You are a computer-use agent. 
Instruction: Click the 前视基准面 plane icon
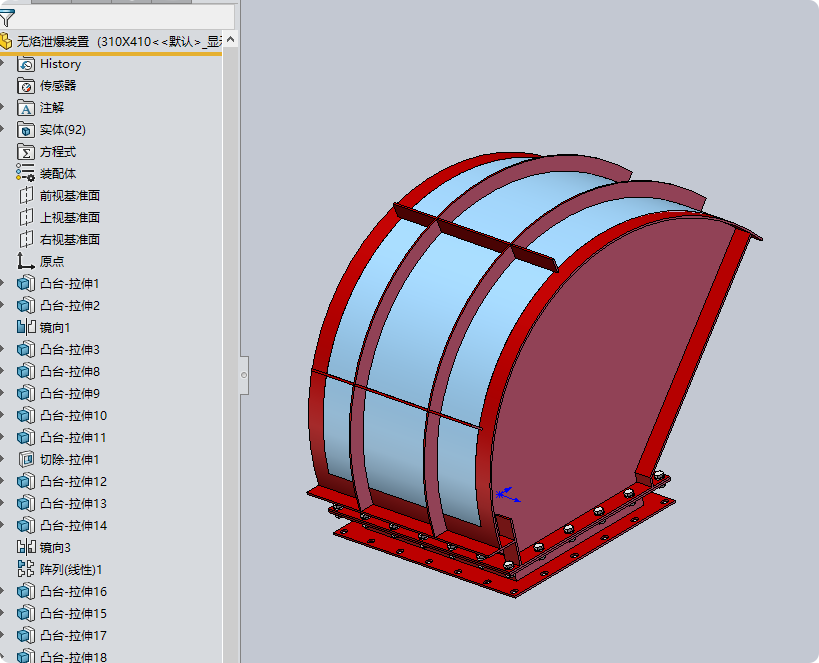pyautogui.click(x=26, y=195)
